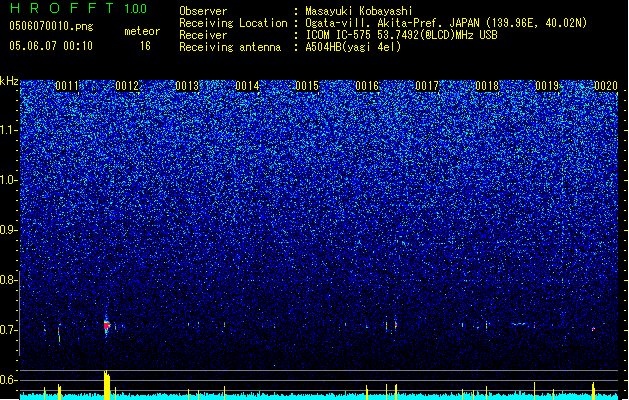The image size is (629, 400).
Task: Click the date 05.06.07 00:10
Action: tap(51, 46)
